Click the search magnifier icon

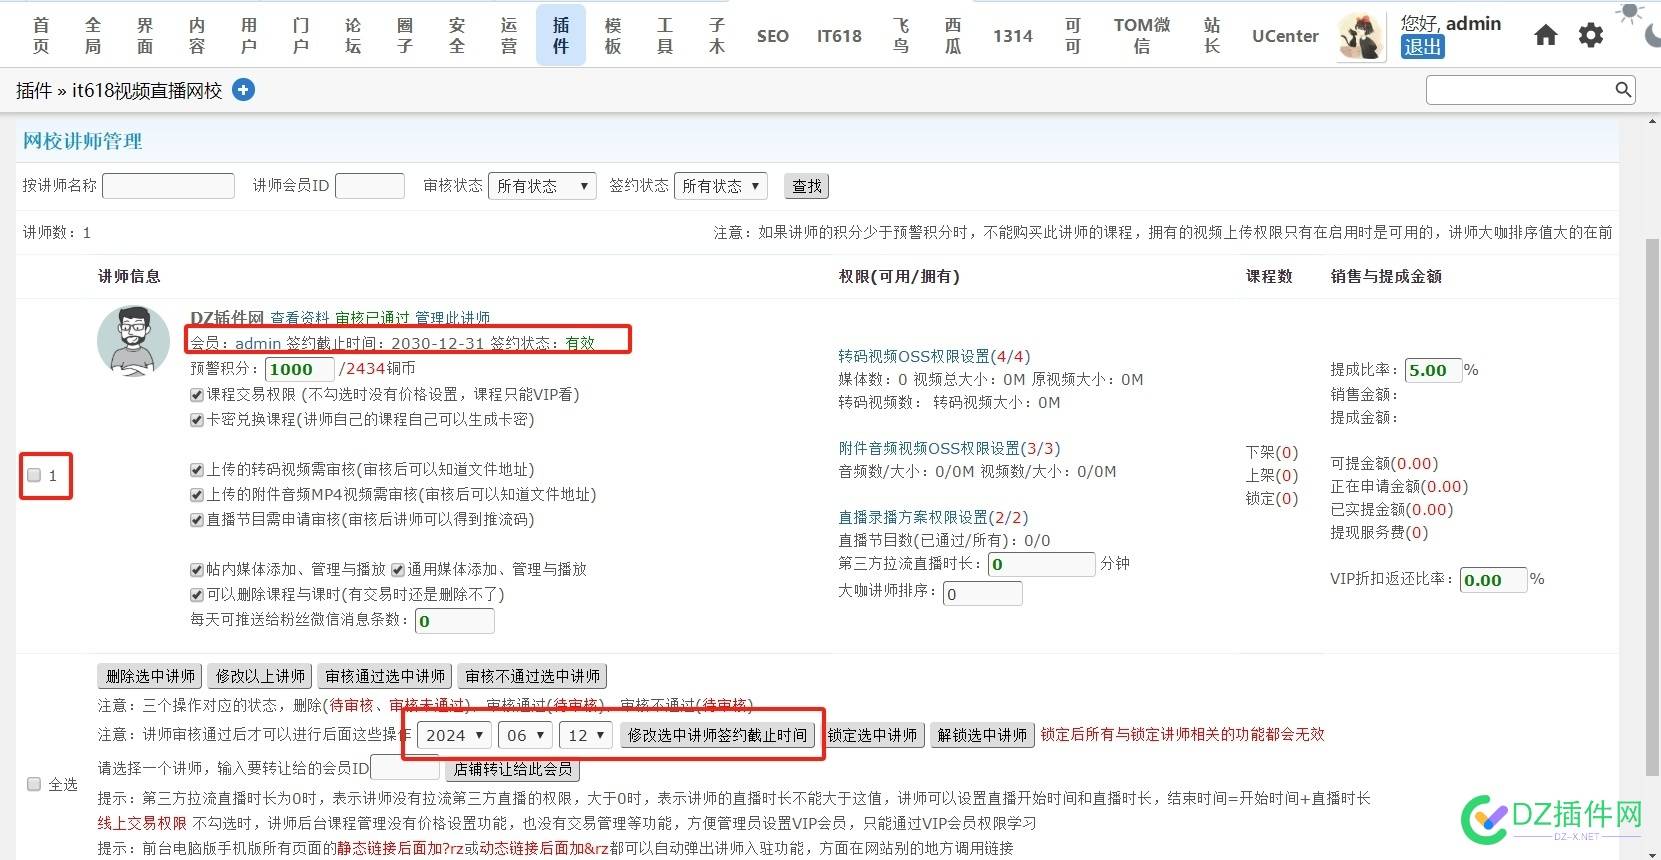pyautogui.click(x=1623, y=90)
